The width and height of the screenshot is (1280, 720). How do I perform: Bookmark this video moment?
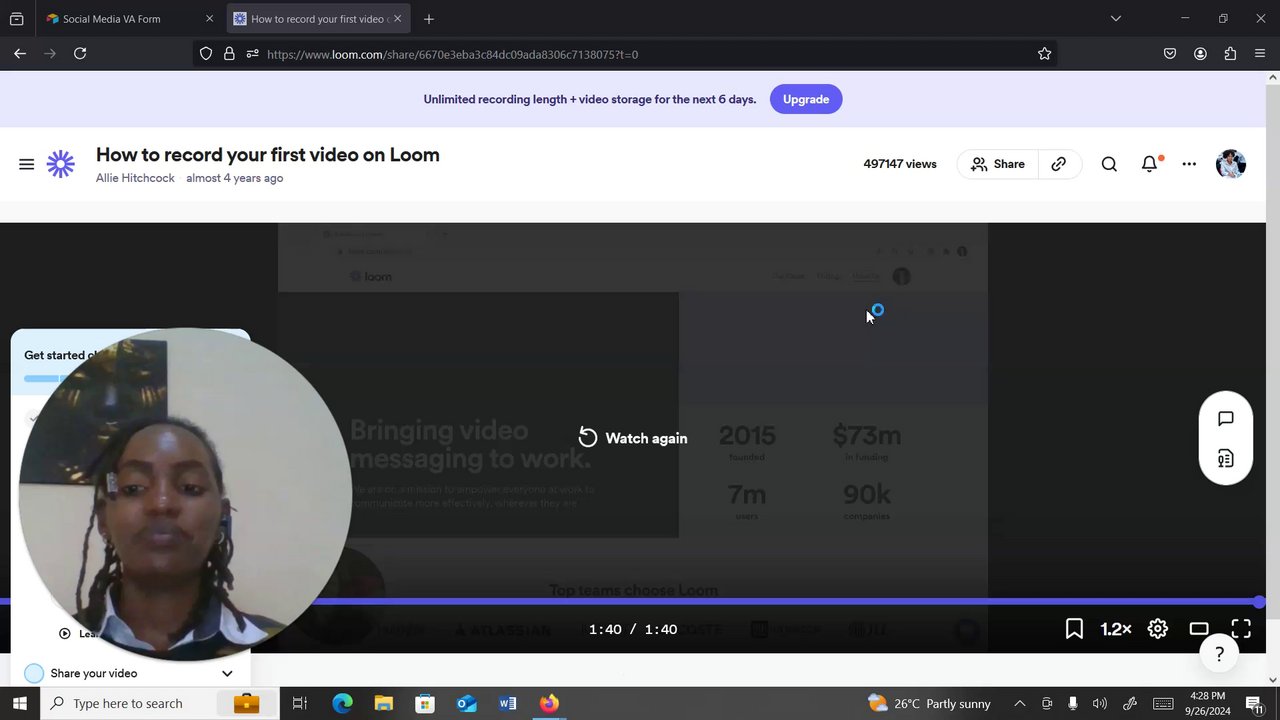point(1074,629)
